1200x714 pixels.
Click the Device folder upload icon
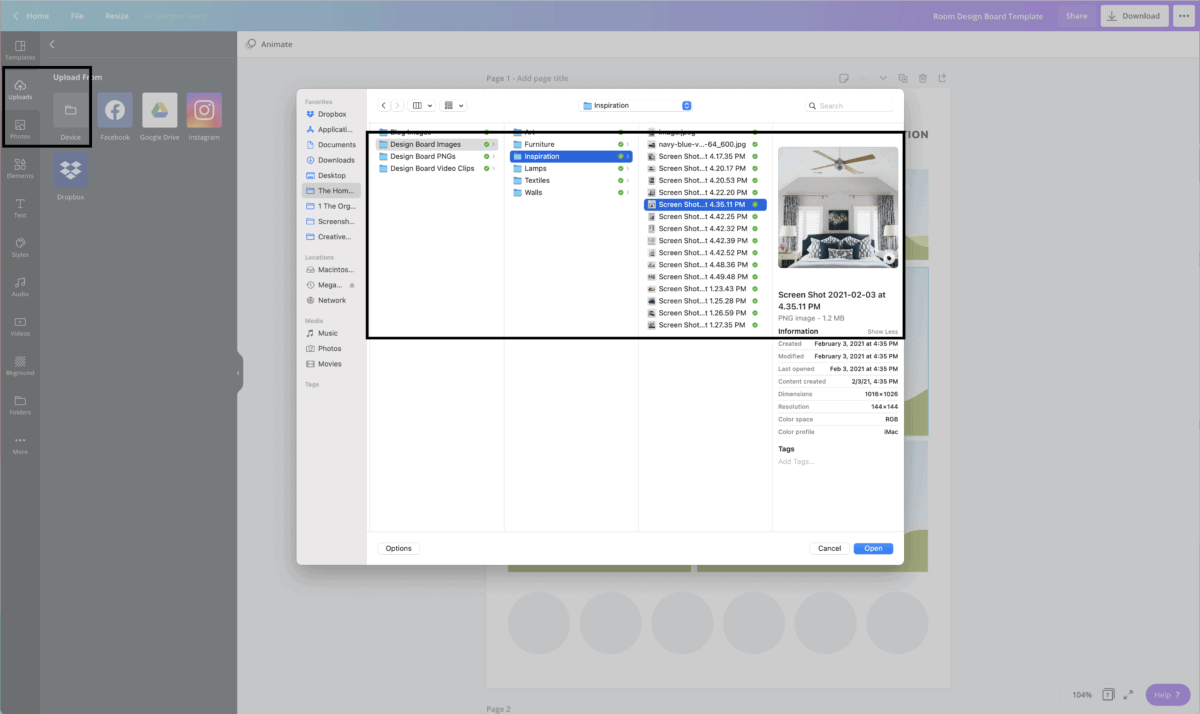(x=70, y=110)
